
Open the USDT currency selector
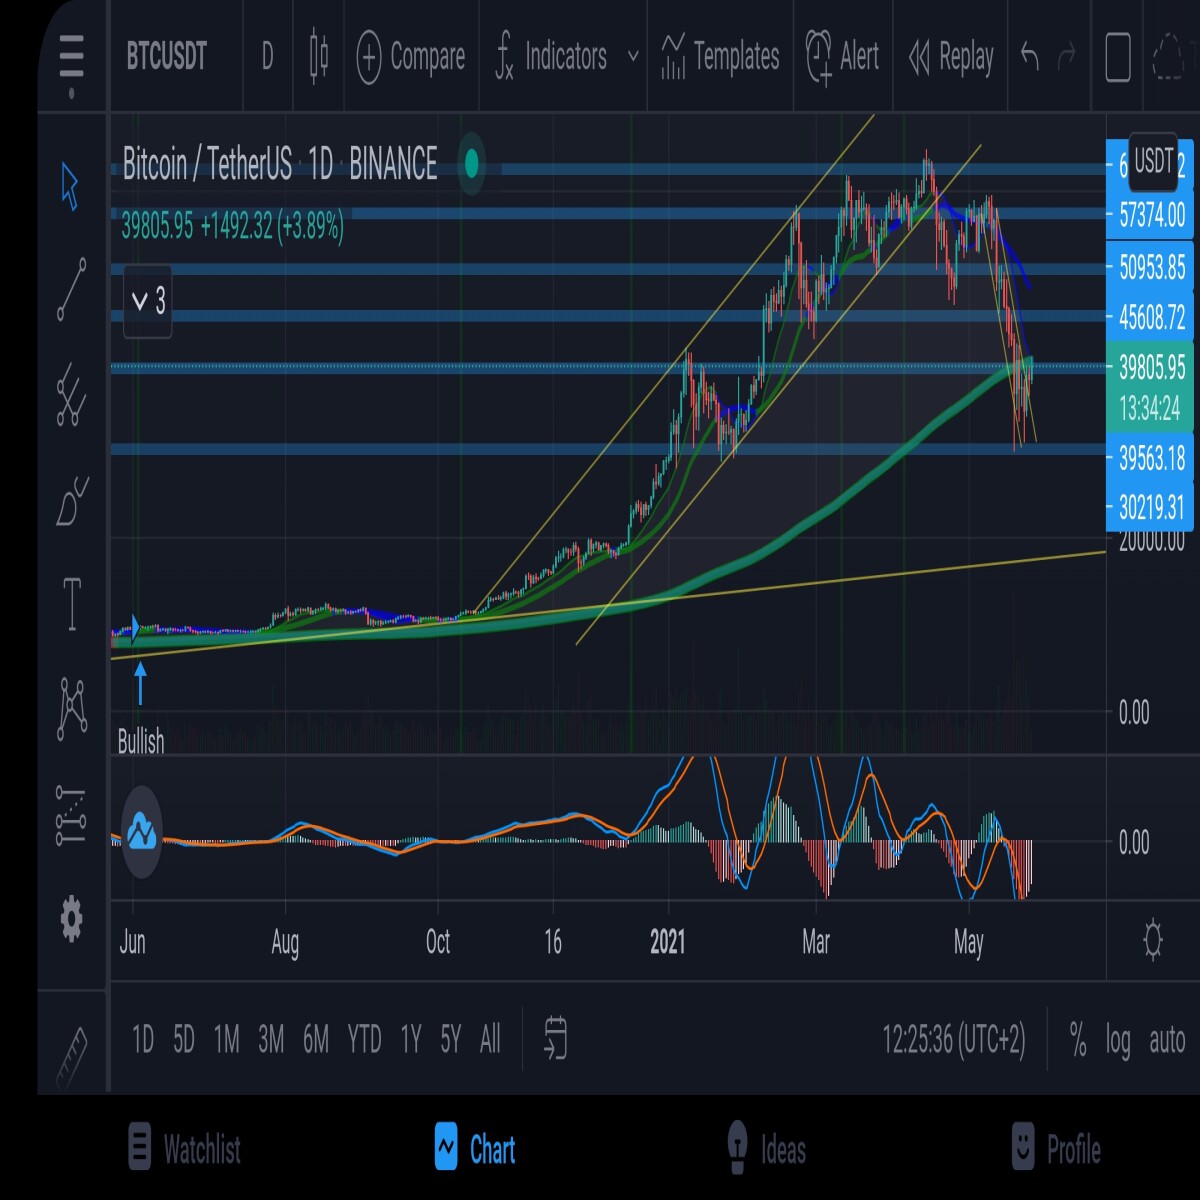point(1154,161)
